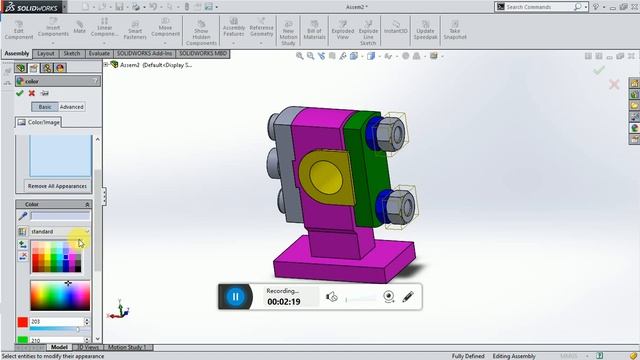Viewport: 640px width, 360px height.
Task: Click Remove All Appearances button
Action: tap(57, 186)
